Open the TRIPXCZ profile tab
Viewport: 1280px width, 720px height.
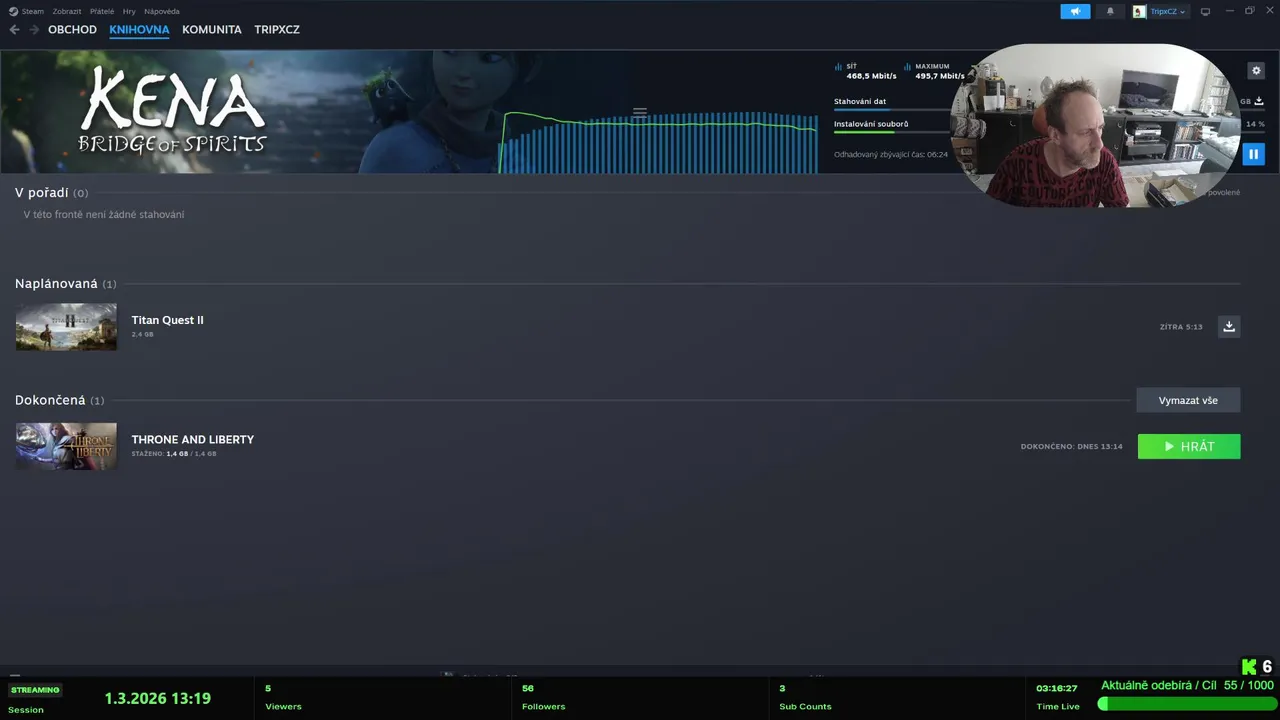tap(277, 30)
